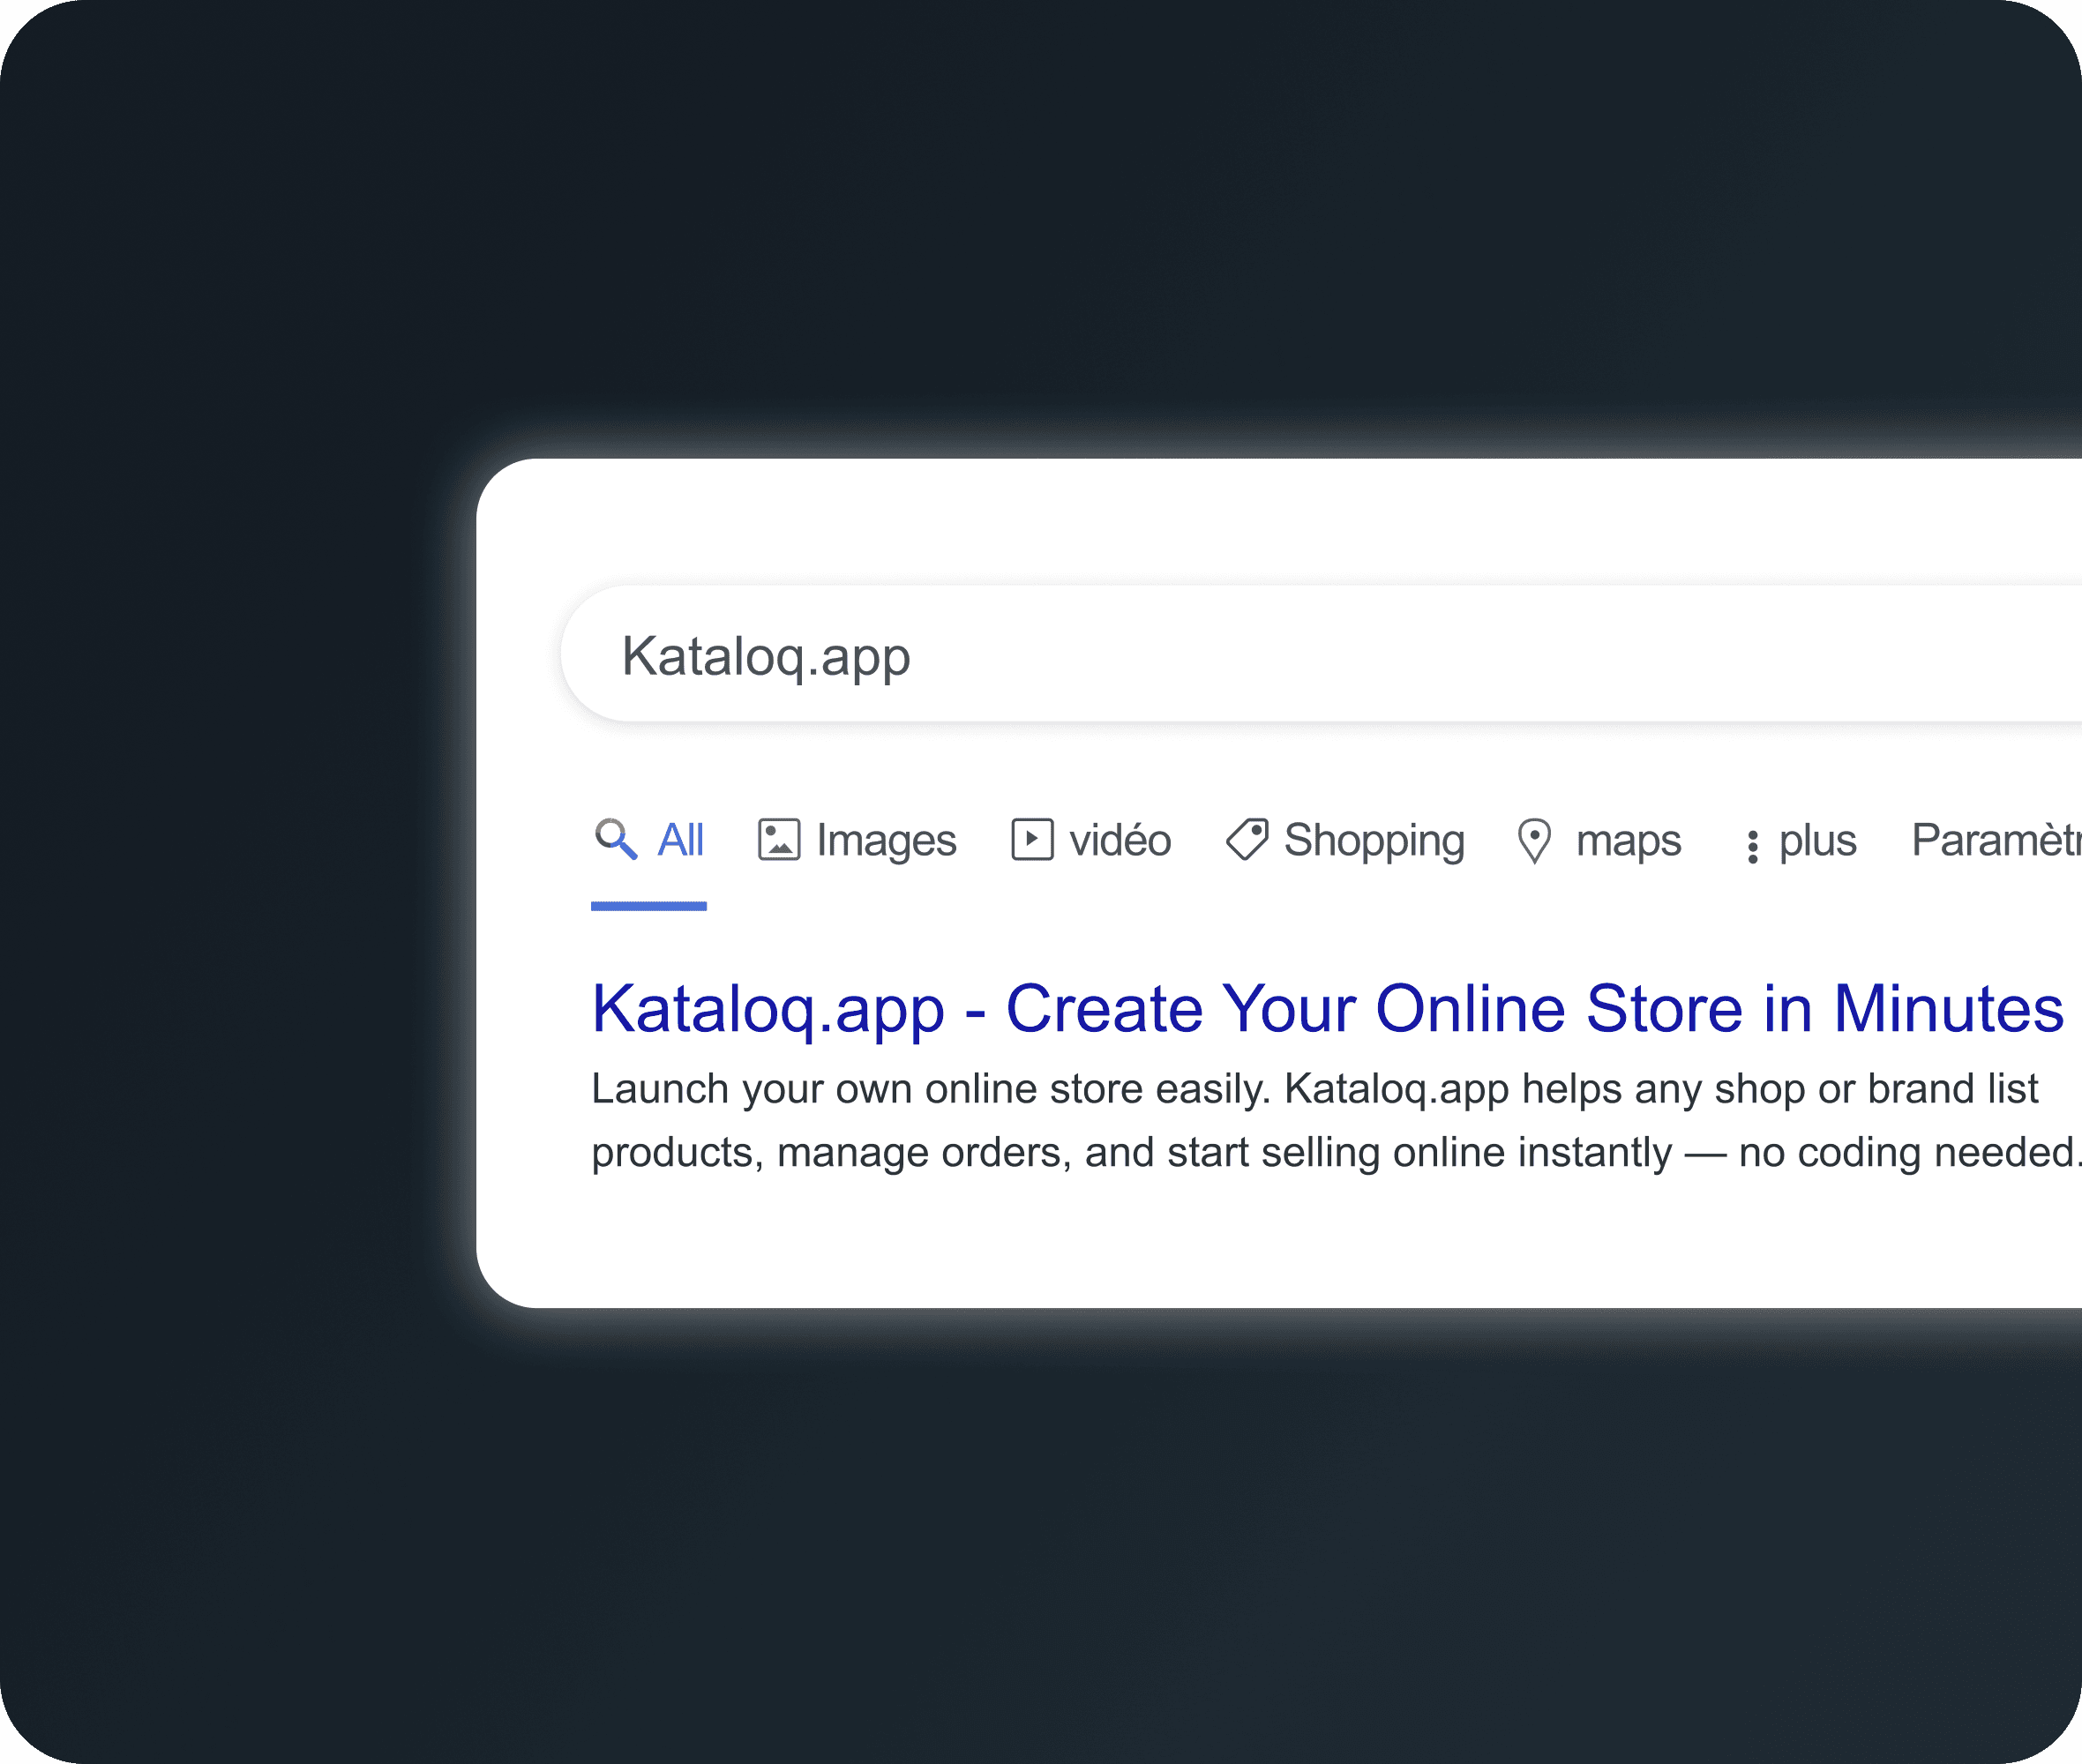The height and width of the screenshot is (1764, 2082).
Task: Click the search magnifier icon beside All
Action: (x=616, y=840)
